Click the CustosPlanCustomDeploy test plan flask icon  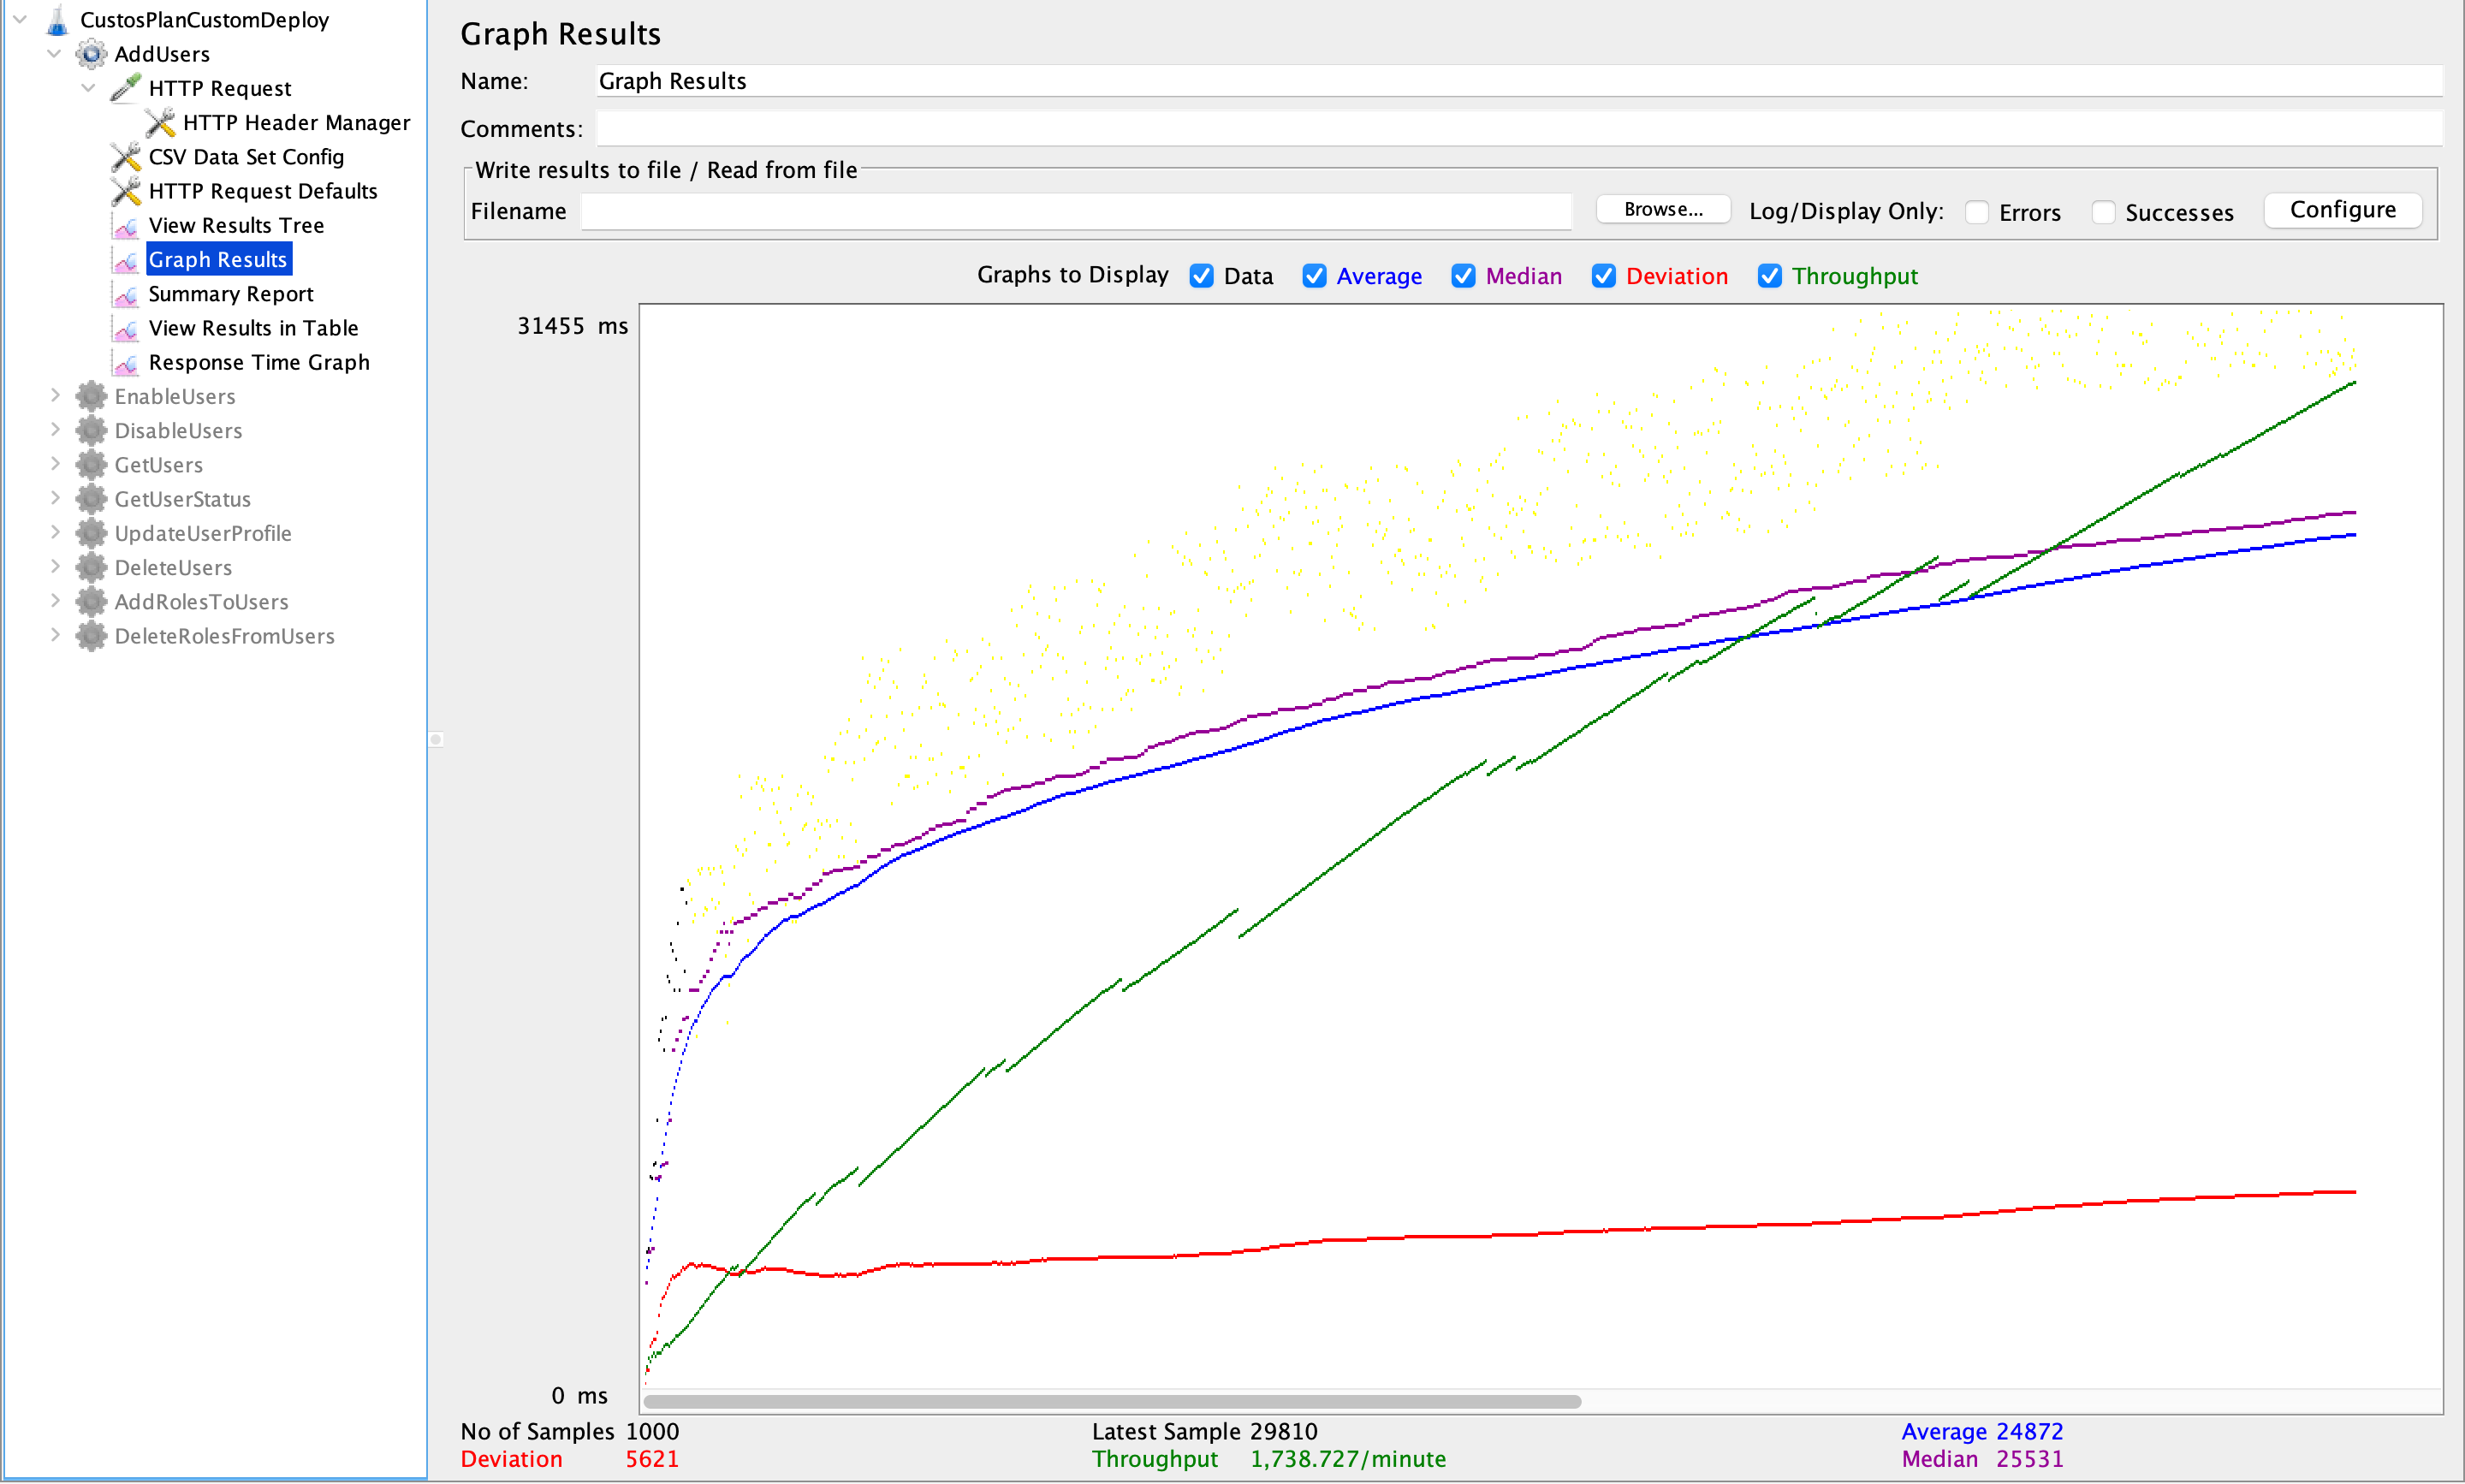[x=58, y=20]
